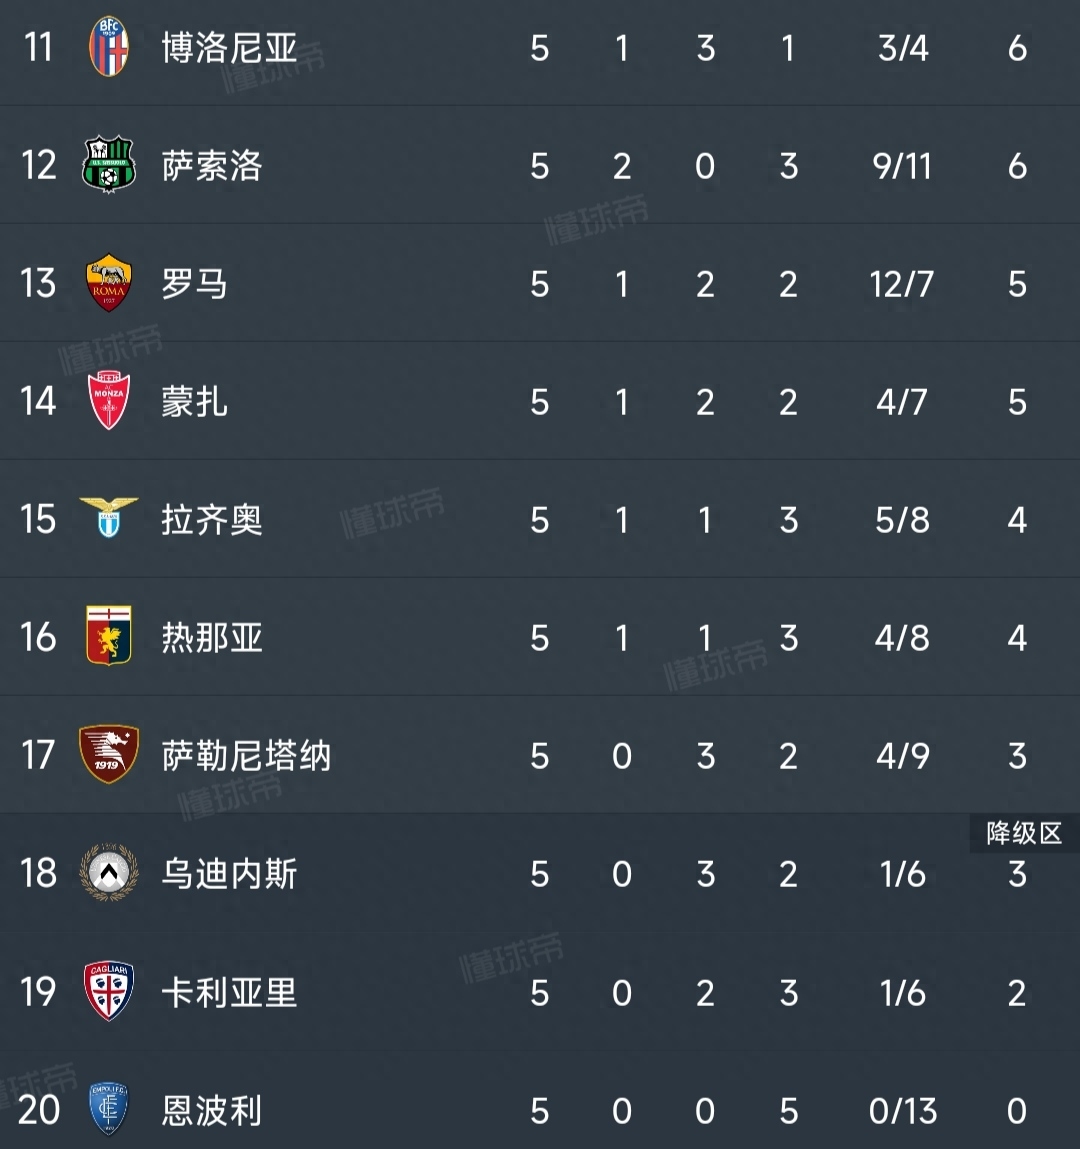View details for 蒙扎
Screen dimensions: 1080x1149
pyautogui.click(x=194, y=402)
